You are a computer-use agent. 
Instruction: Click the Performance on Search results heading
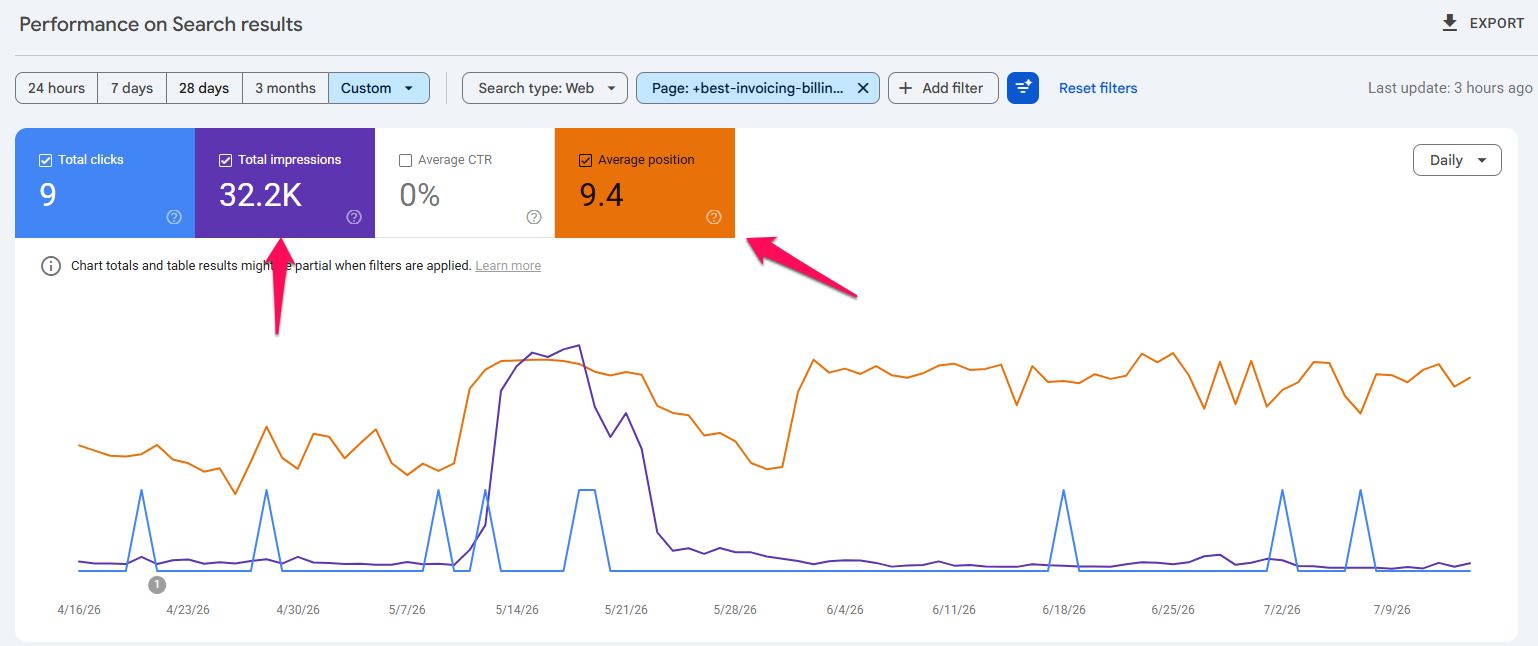[x=161, y=24]
